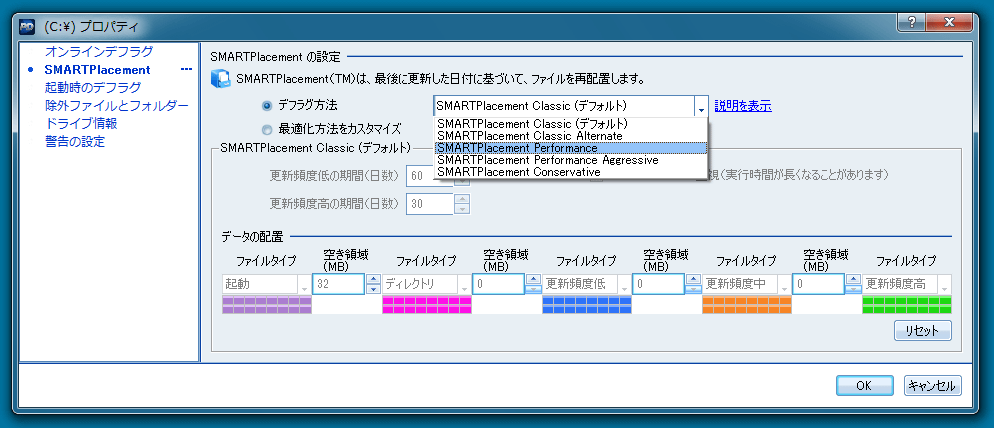The height and width of the screenshot is (428, 994).
Task: Open the 更新頻度低 file type dropdown
Action: 624,285
